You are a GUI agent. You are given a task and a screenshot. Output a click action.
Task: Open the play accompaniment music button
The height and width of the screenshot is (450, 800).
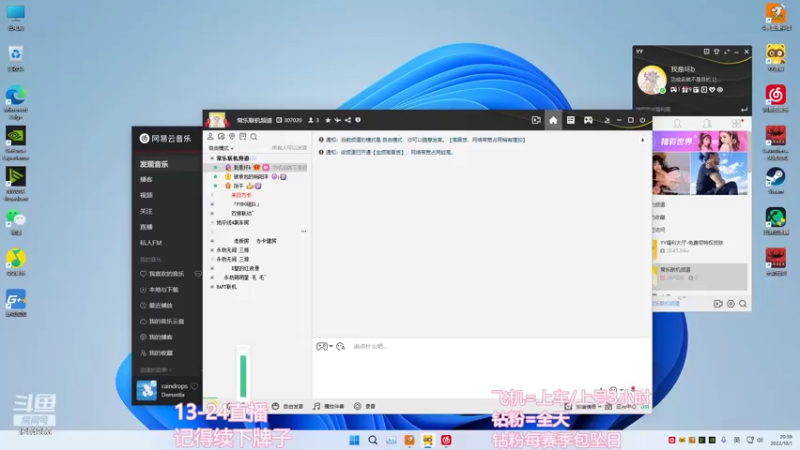329,407
